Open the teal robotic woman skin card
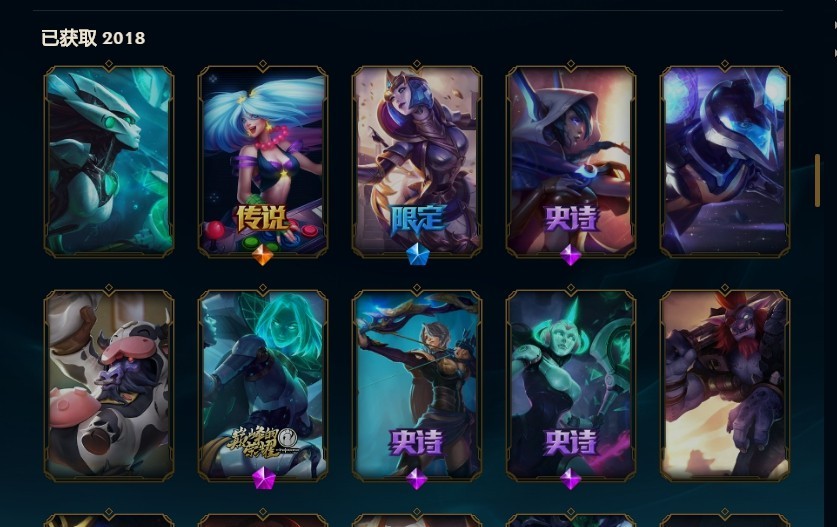Viewport: 837px width, 527px height. click(109, 161)
